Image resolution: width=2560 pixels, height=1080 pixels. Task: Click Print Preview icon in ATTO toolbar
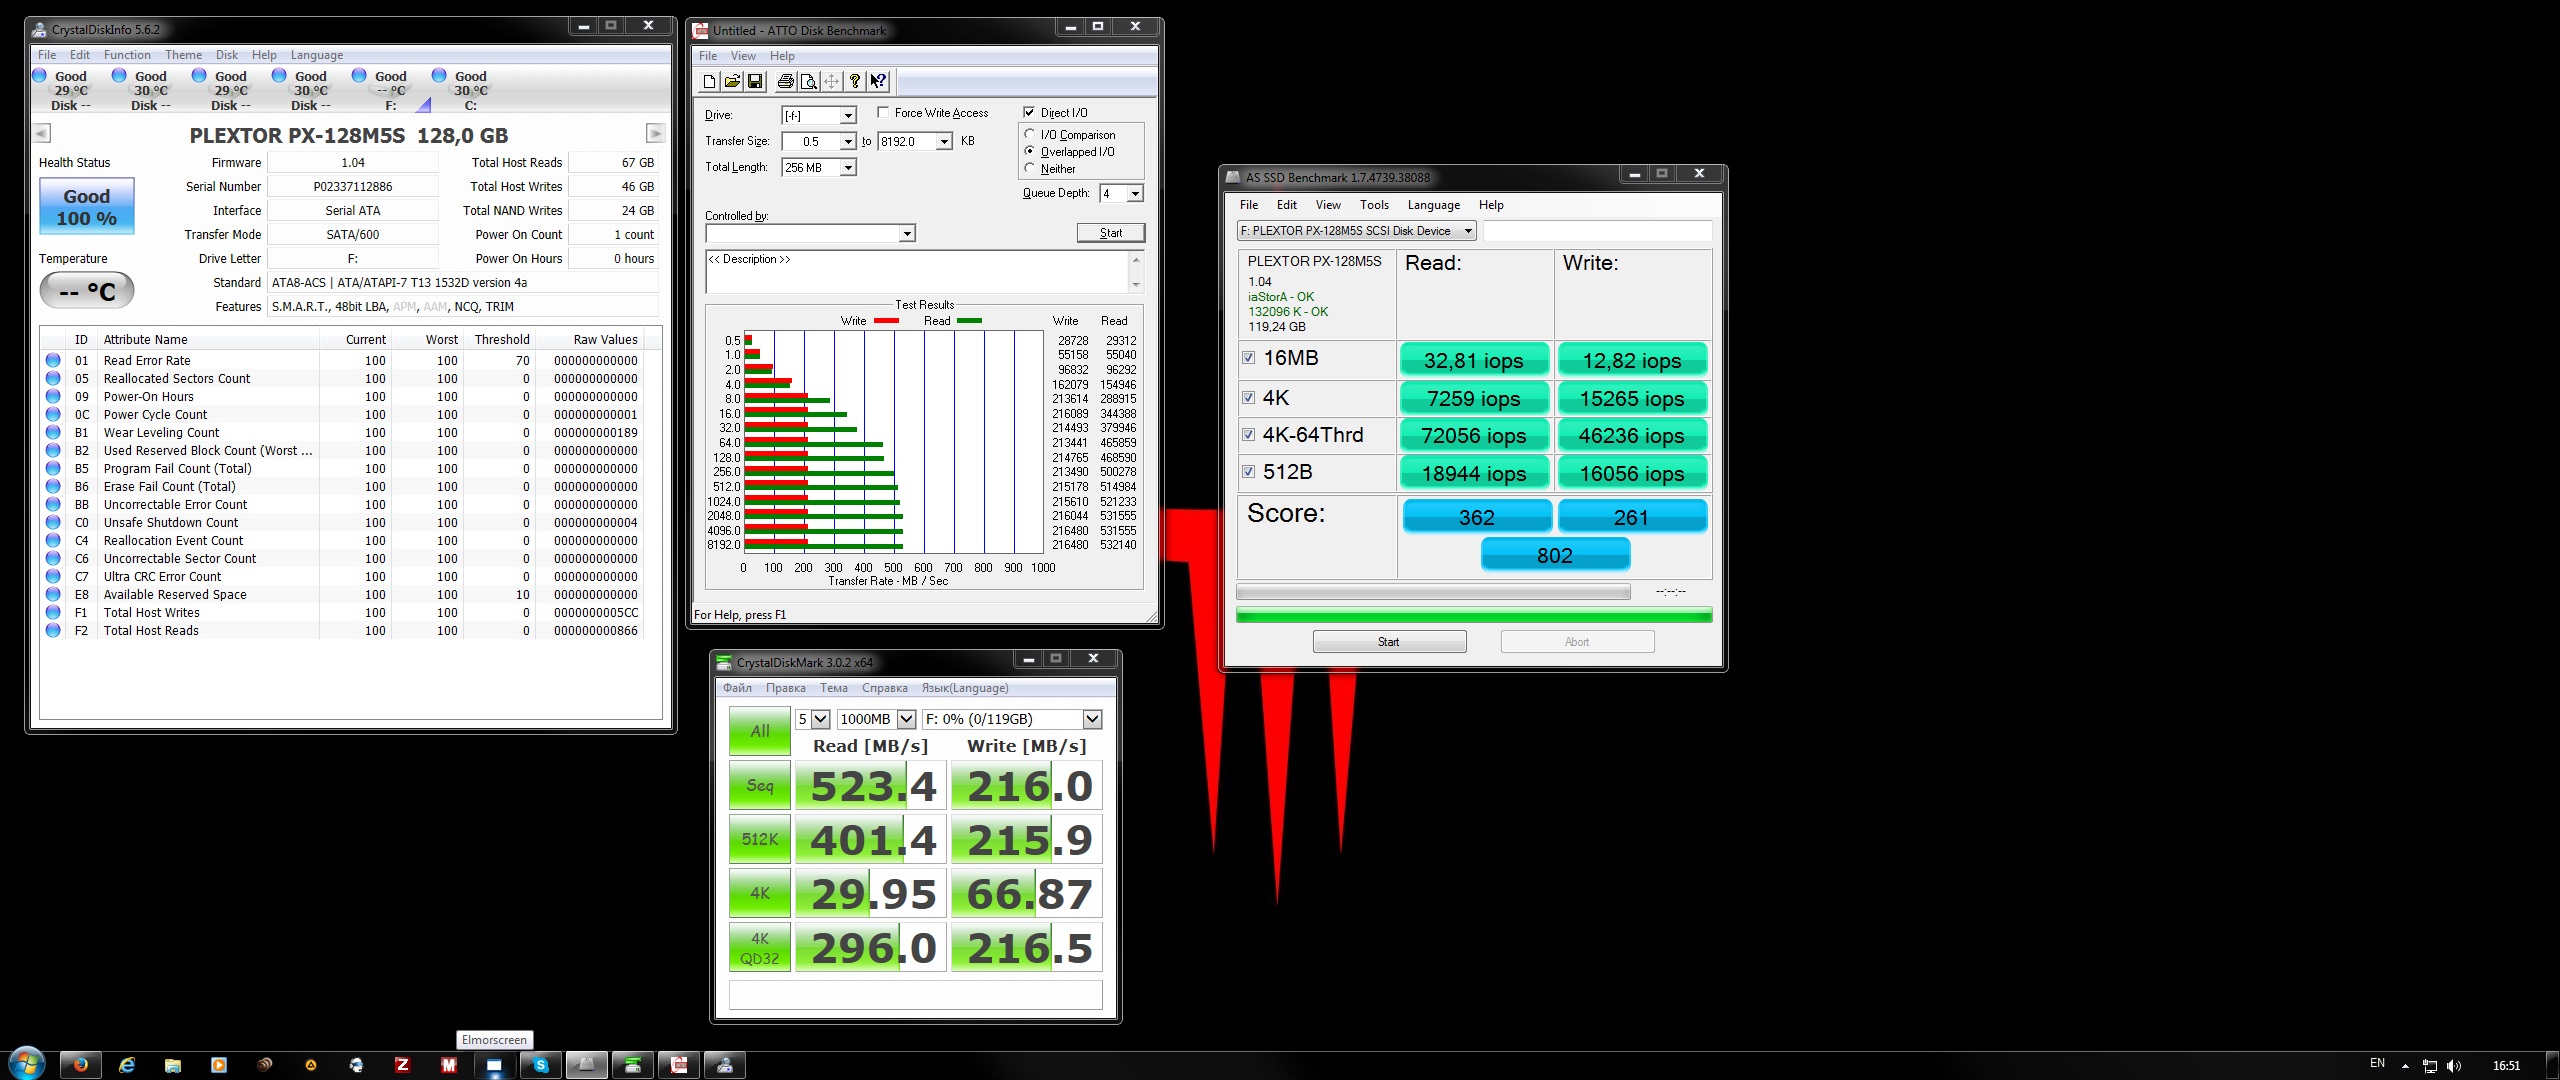point(809,82)
